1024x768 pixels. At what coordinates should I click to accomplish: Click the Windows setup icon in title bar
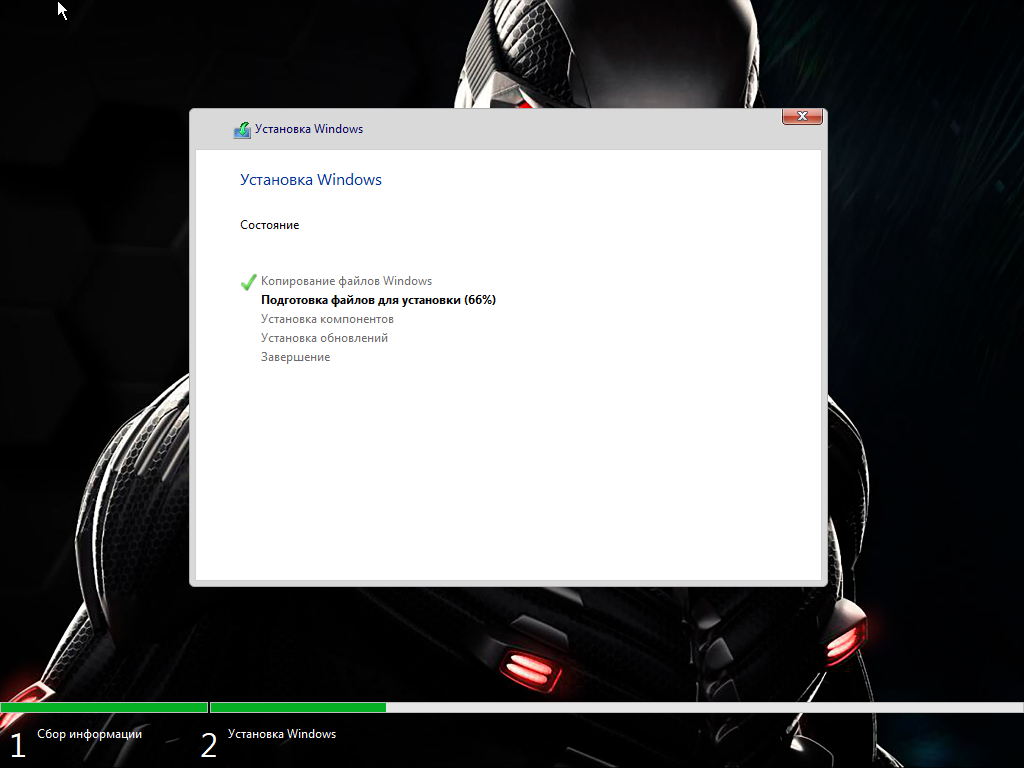242,130
